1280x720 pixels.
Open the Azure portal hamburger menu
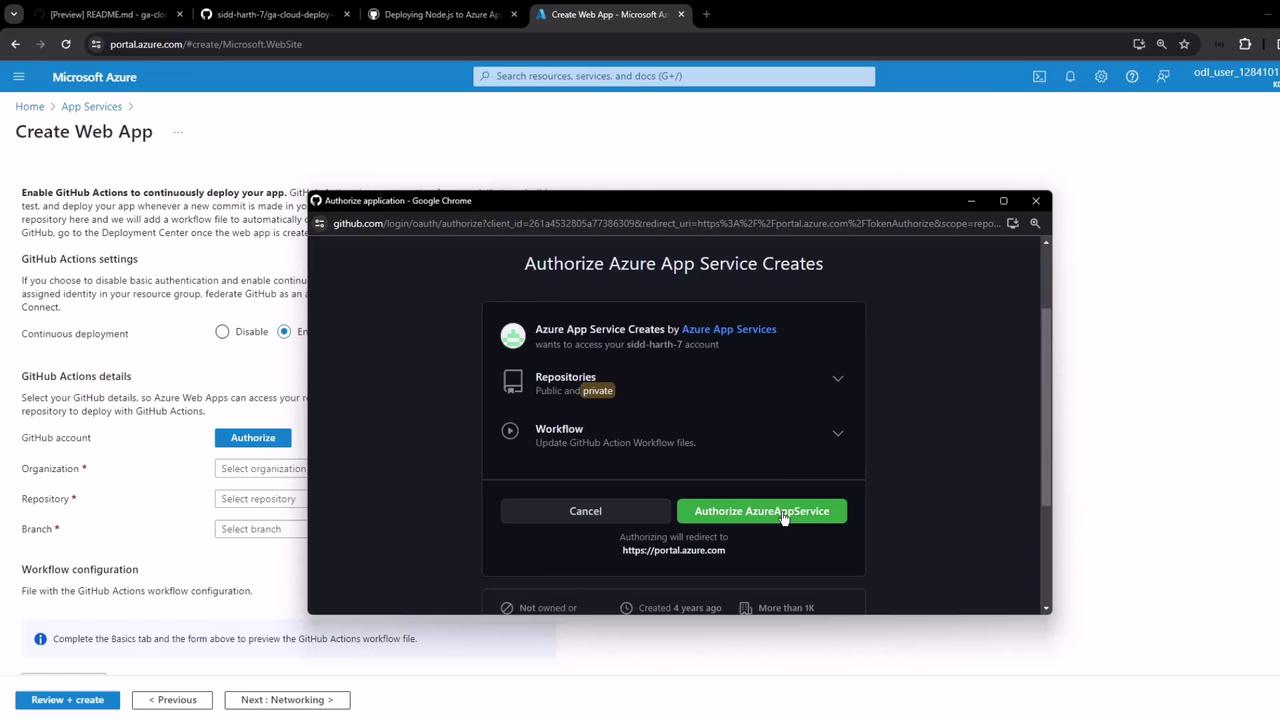18,77
